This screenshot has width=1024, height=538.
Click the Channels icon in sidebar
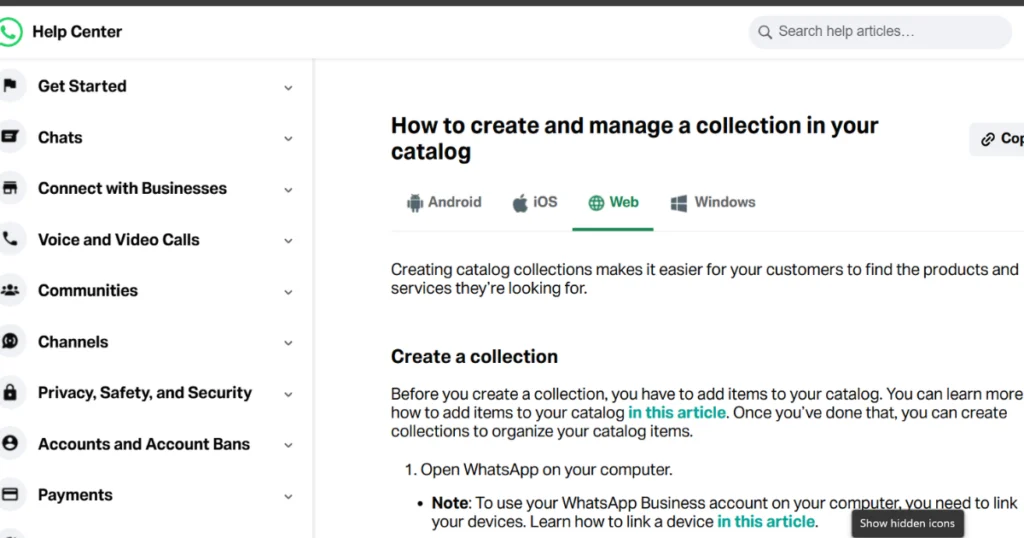point(10,341)
